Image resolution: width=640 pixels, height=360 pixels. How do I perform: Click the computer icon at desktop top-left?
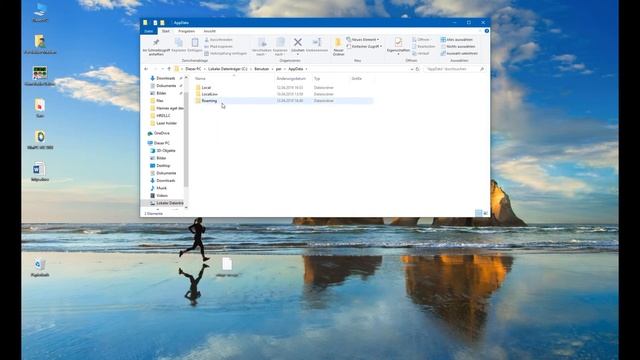40,9
